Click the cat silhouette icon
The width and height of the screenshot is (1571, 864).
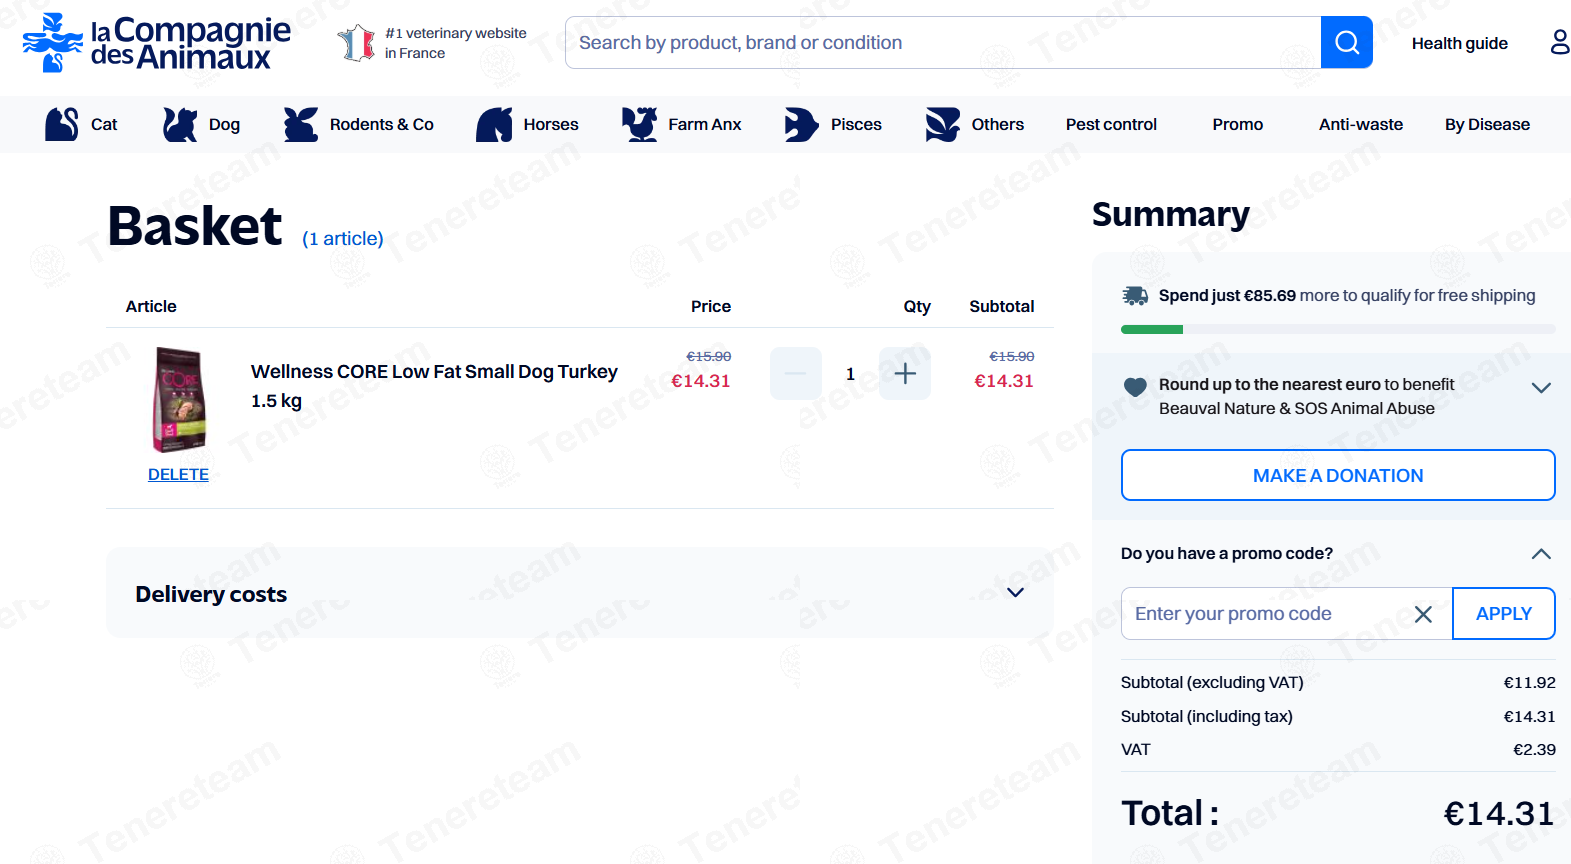point(61,124)
